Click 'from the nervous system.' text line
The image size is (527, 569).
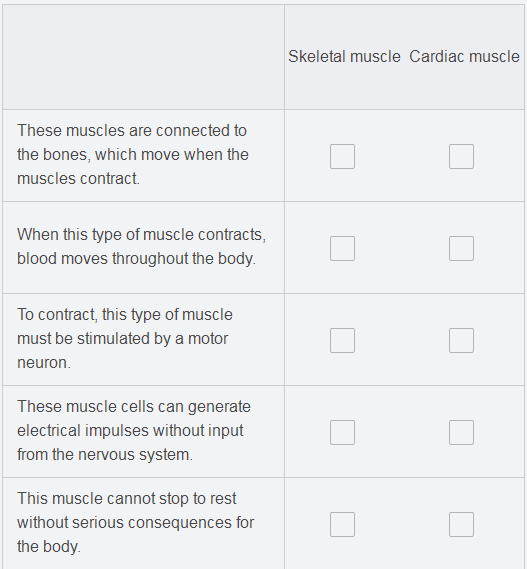(105, 454)
